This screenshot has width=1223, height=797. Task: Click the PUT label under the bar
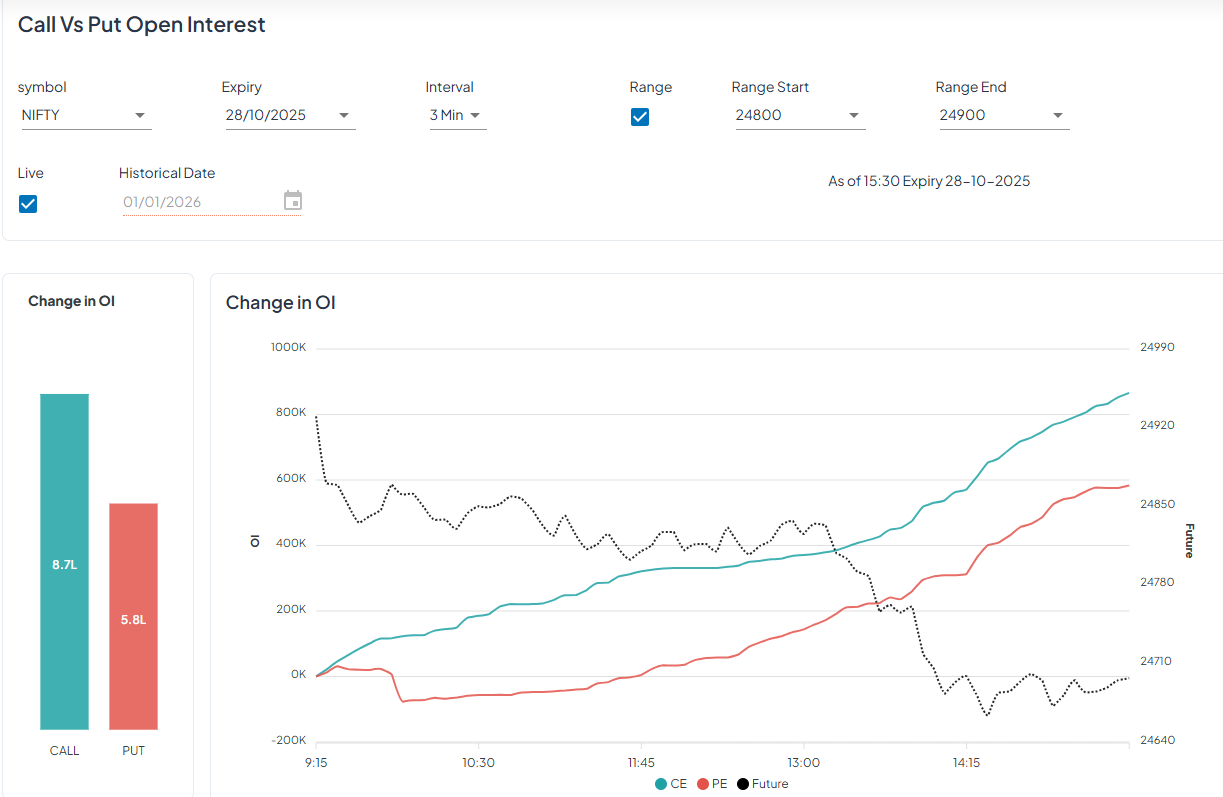(133, 751)
